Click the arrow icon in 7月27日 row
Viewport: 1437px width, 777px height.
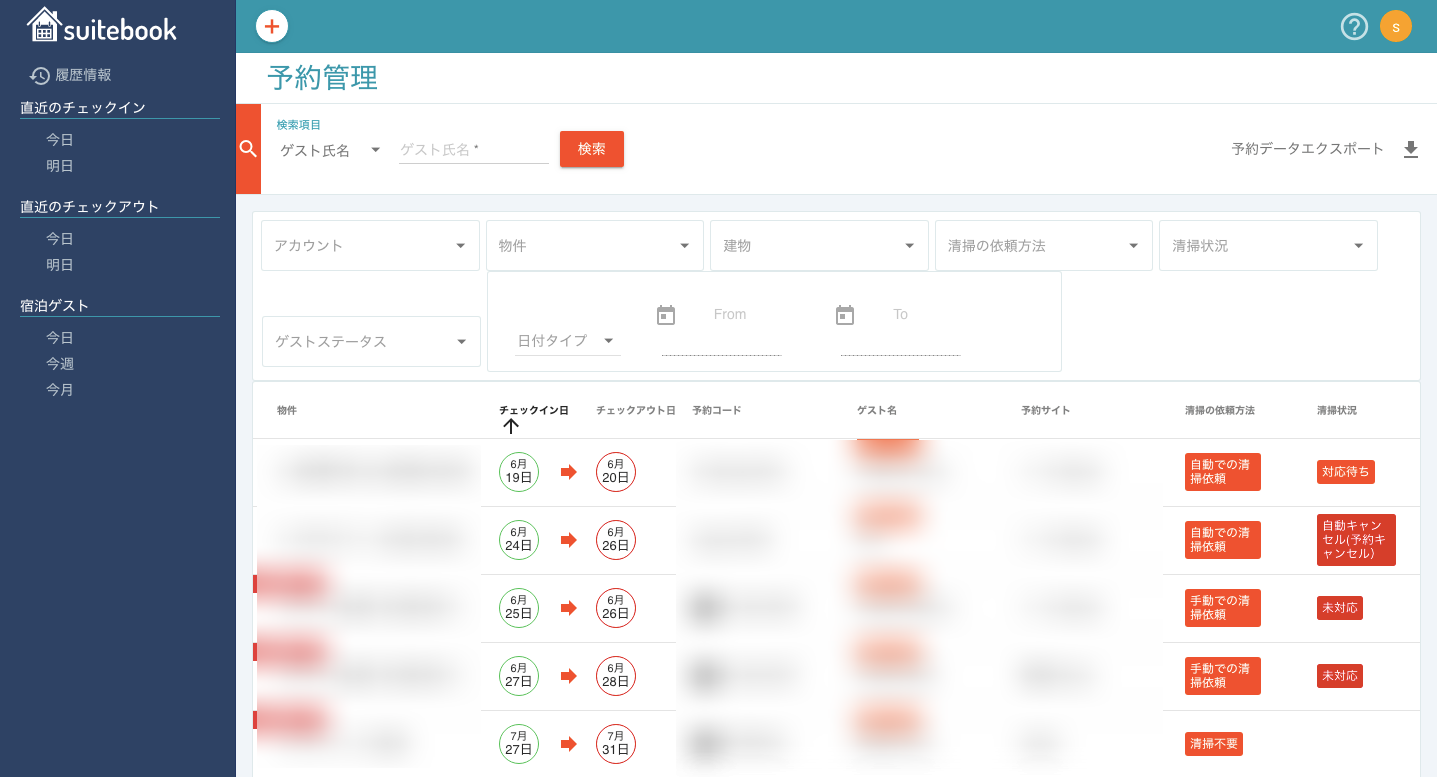click(569, 744)
